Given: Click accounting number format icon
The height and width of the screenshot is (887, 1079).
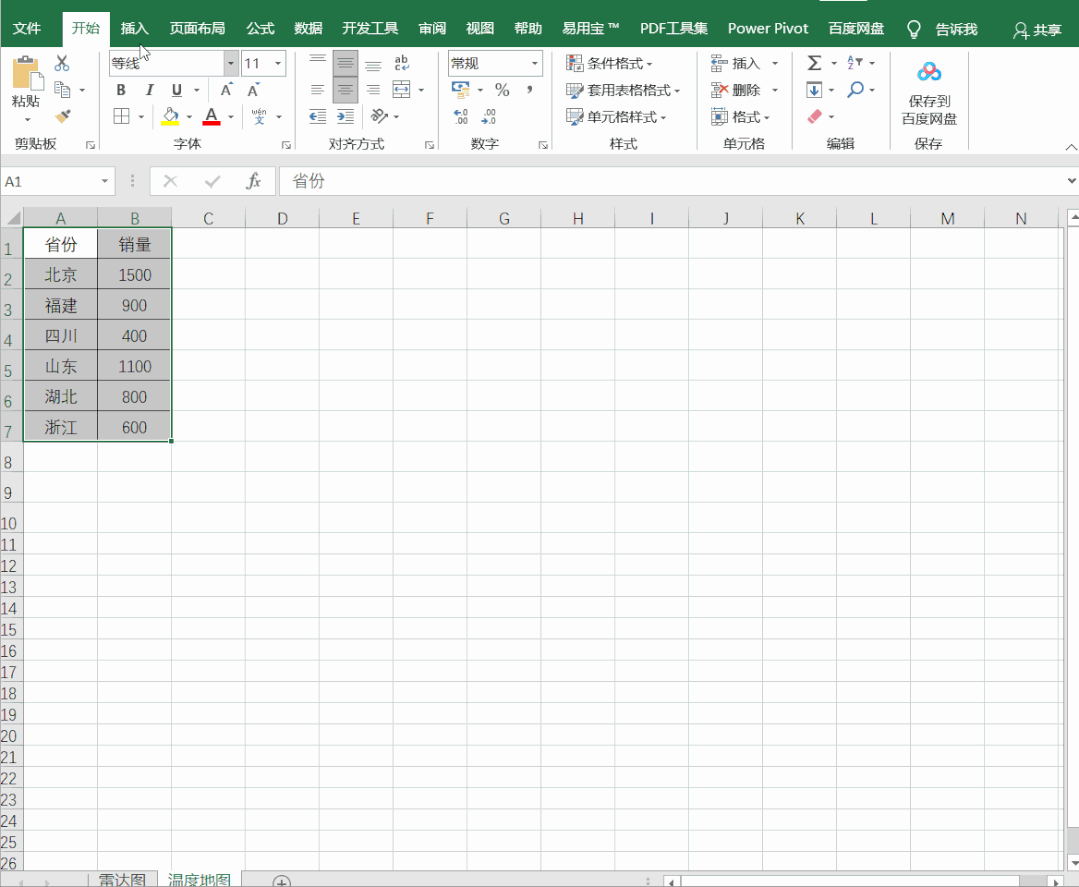Looking at the screenshot, I should point(460,89).
